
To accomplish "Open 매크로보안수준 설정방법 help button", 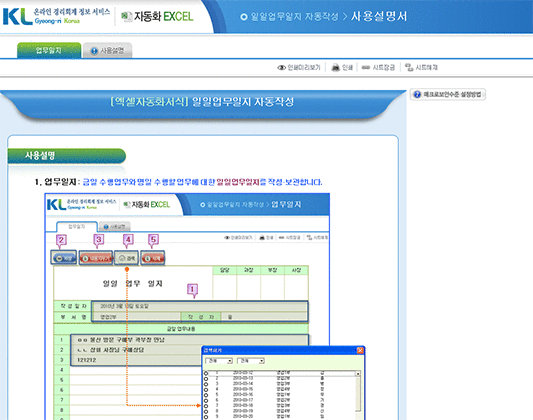I will click(x=448, y=94).
